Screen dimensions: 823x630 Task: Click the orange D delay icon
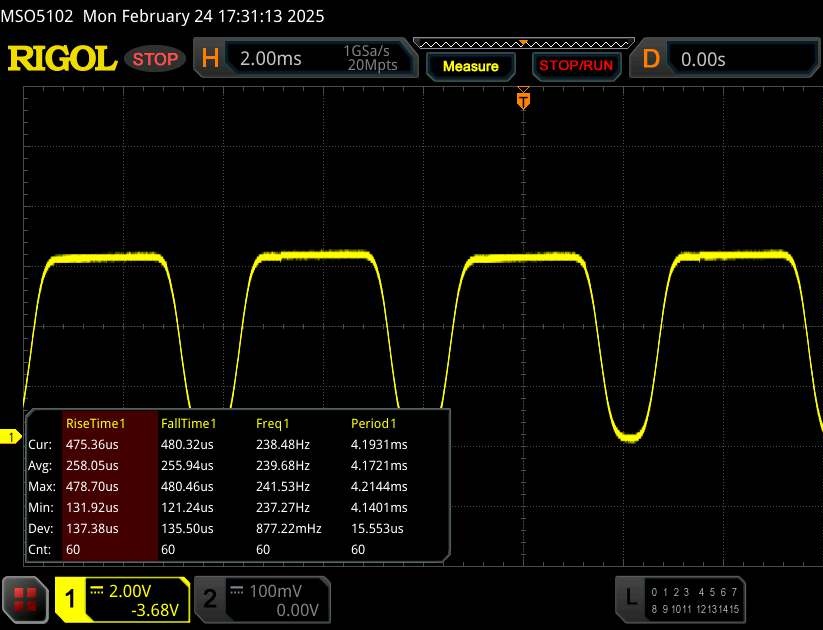[651, 58]
